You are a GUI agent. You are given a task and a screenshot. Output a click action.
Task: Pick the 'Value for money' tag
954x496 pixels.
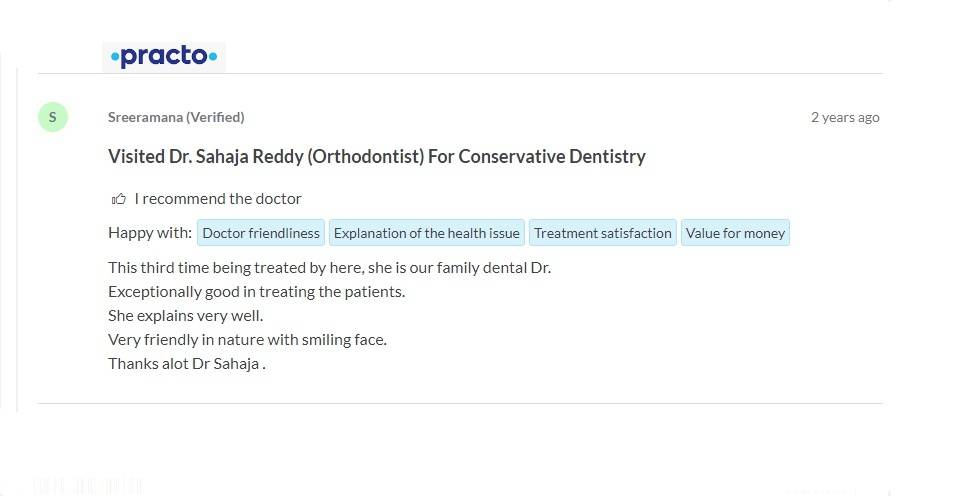click(735, 233)
